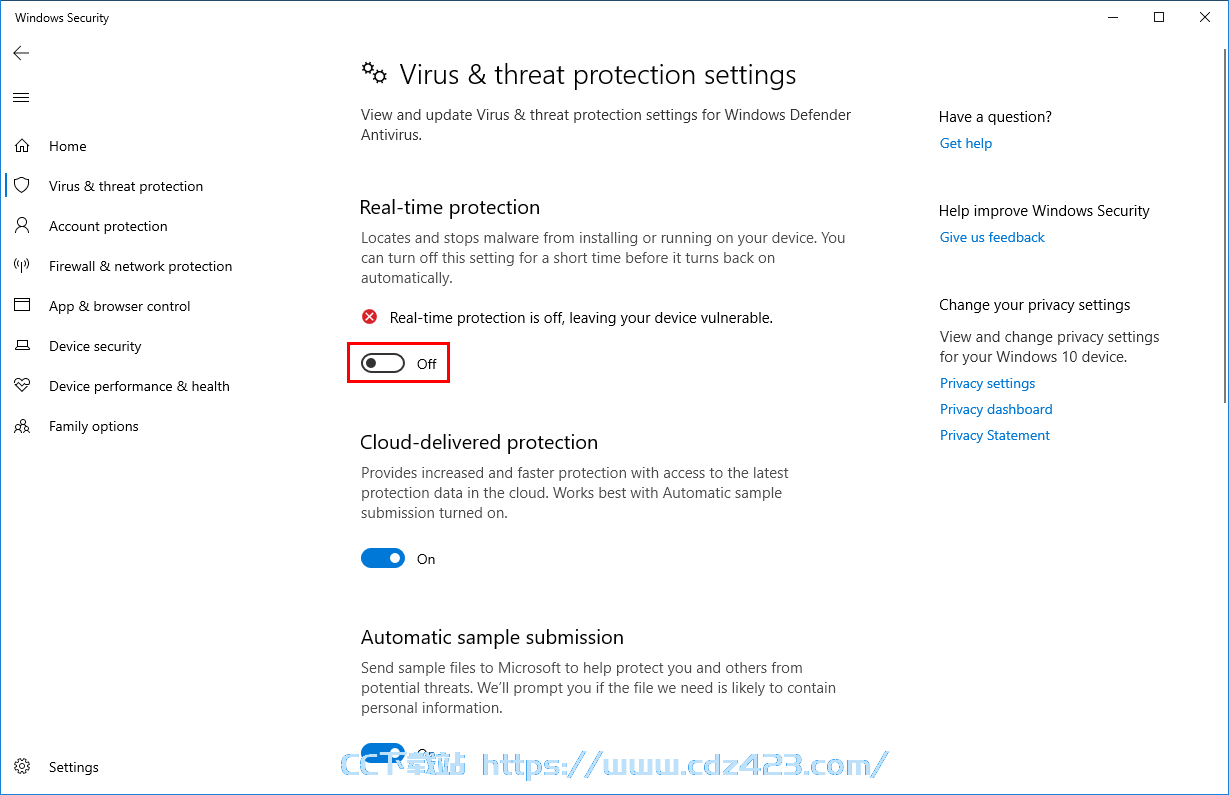Click the Give us feedback link
Screen dimensions: 1229x795
992,237
